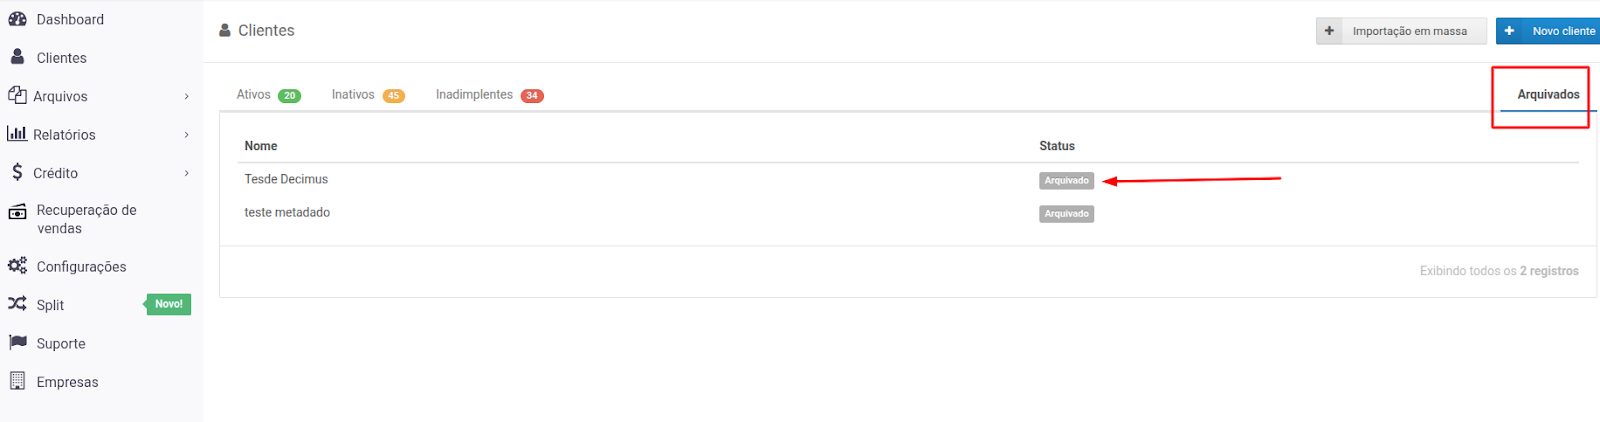Click the Split shuffle arrows icon

pos(17,304)
